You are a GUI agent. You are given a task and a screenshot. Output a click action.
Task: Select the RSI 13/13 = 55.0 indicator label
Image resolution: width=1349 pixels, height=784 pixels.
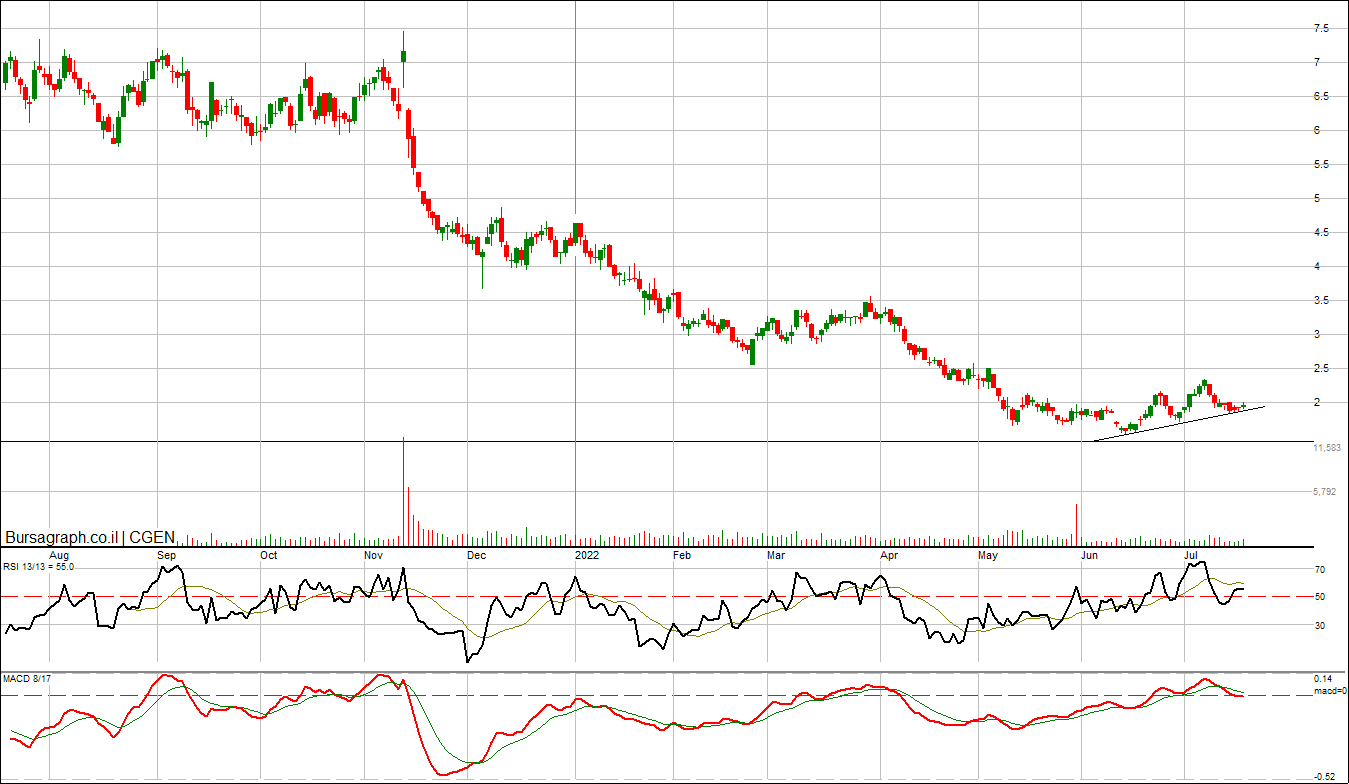click(38, 566)
